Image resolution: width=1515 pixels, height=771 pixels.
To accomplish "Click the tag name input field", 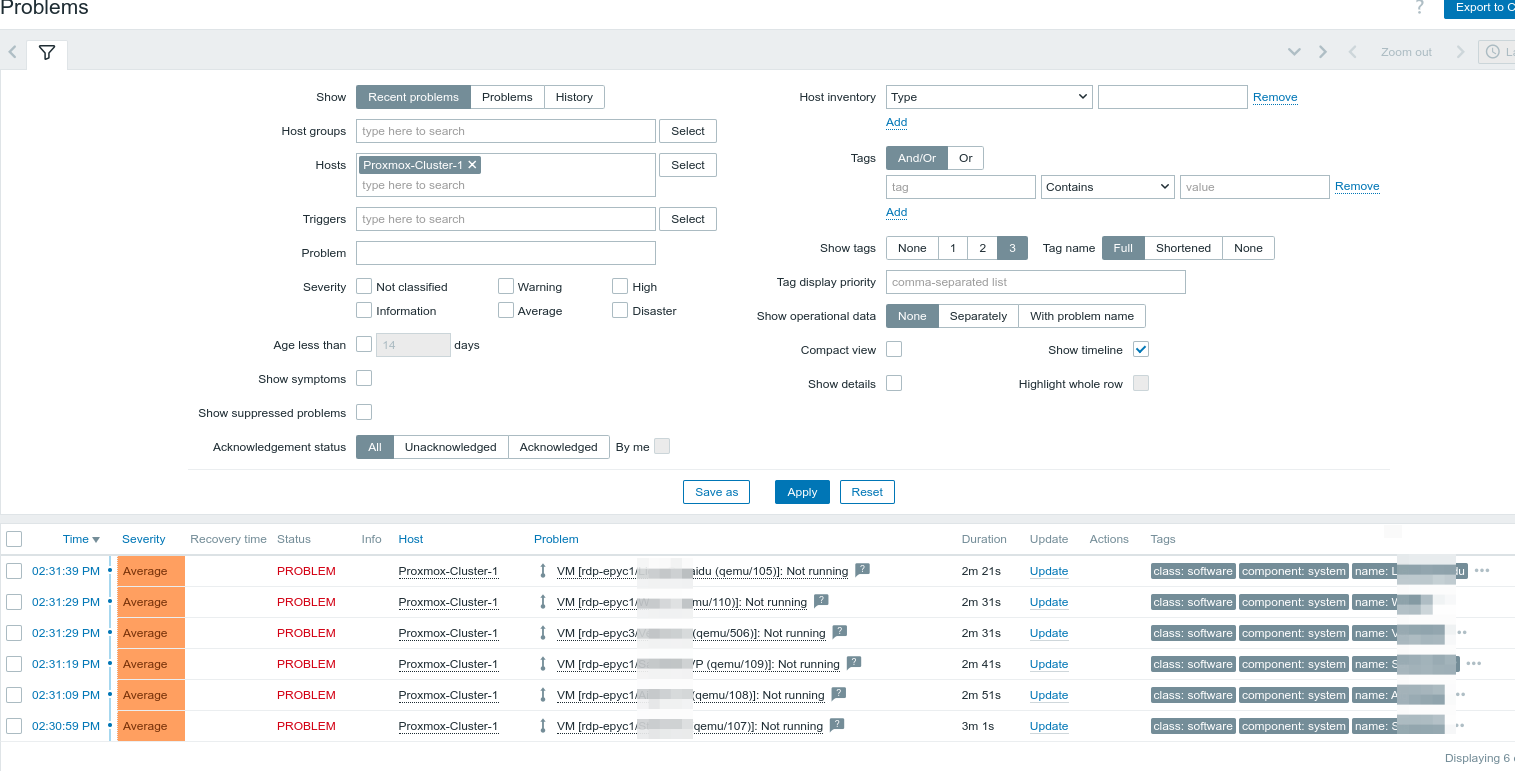I will (961, 187).
